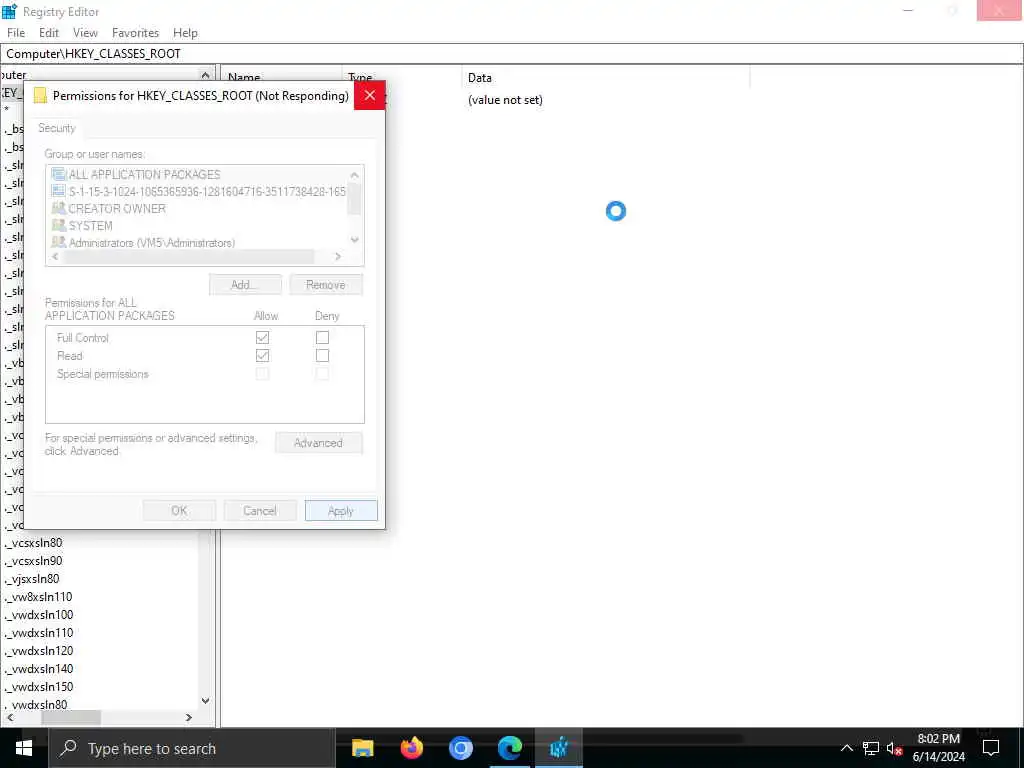Toggle Full Control Deny checkbox
This screenshot has height=768, width=1024.
[x=322, y=338]
